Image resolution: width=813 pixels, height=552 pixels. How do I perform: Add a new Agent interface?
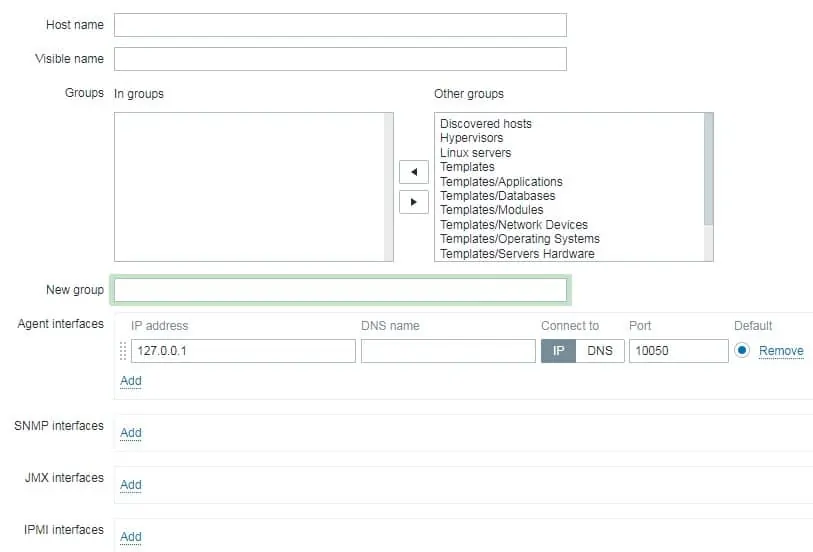click(131, 381)
